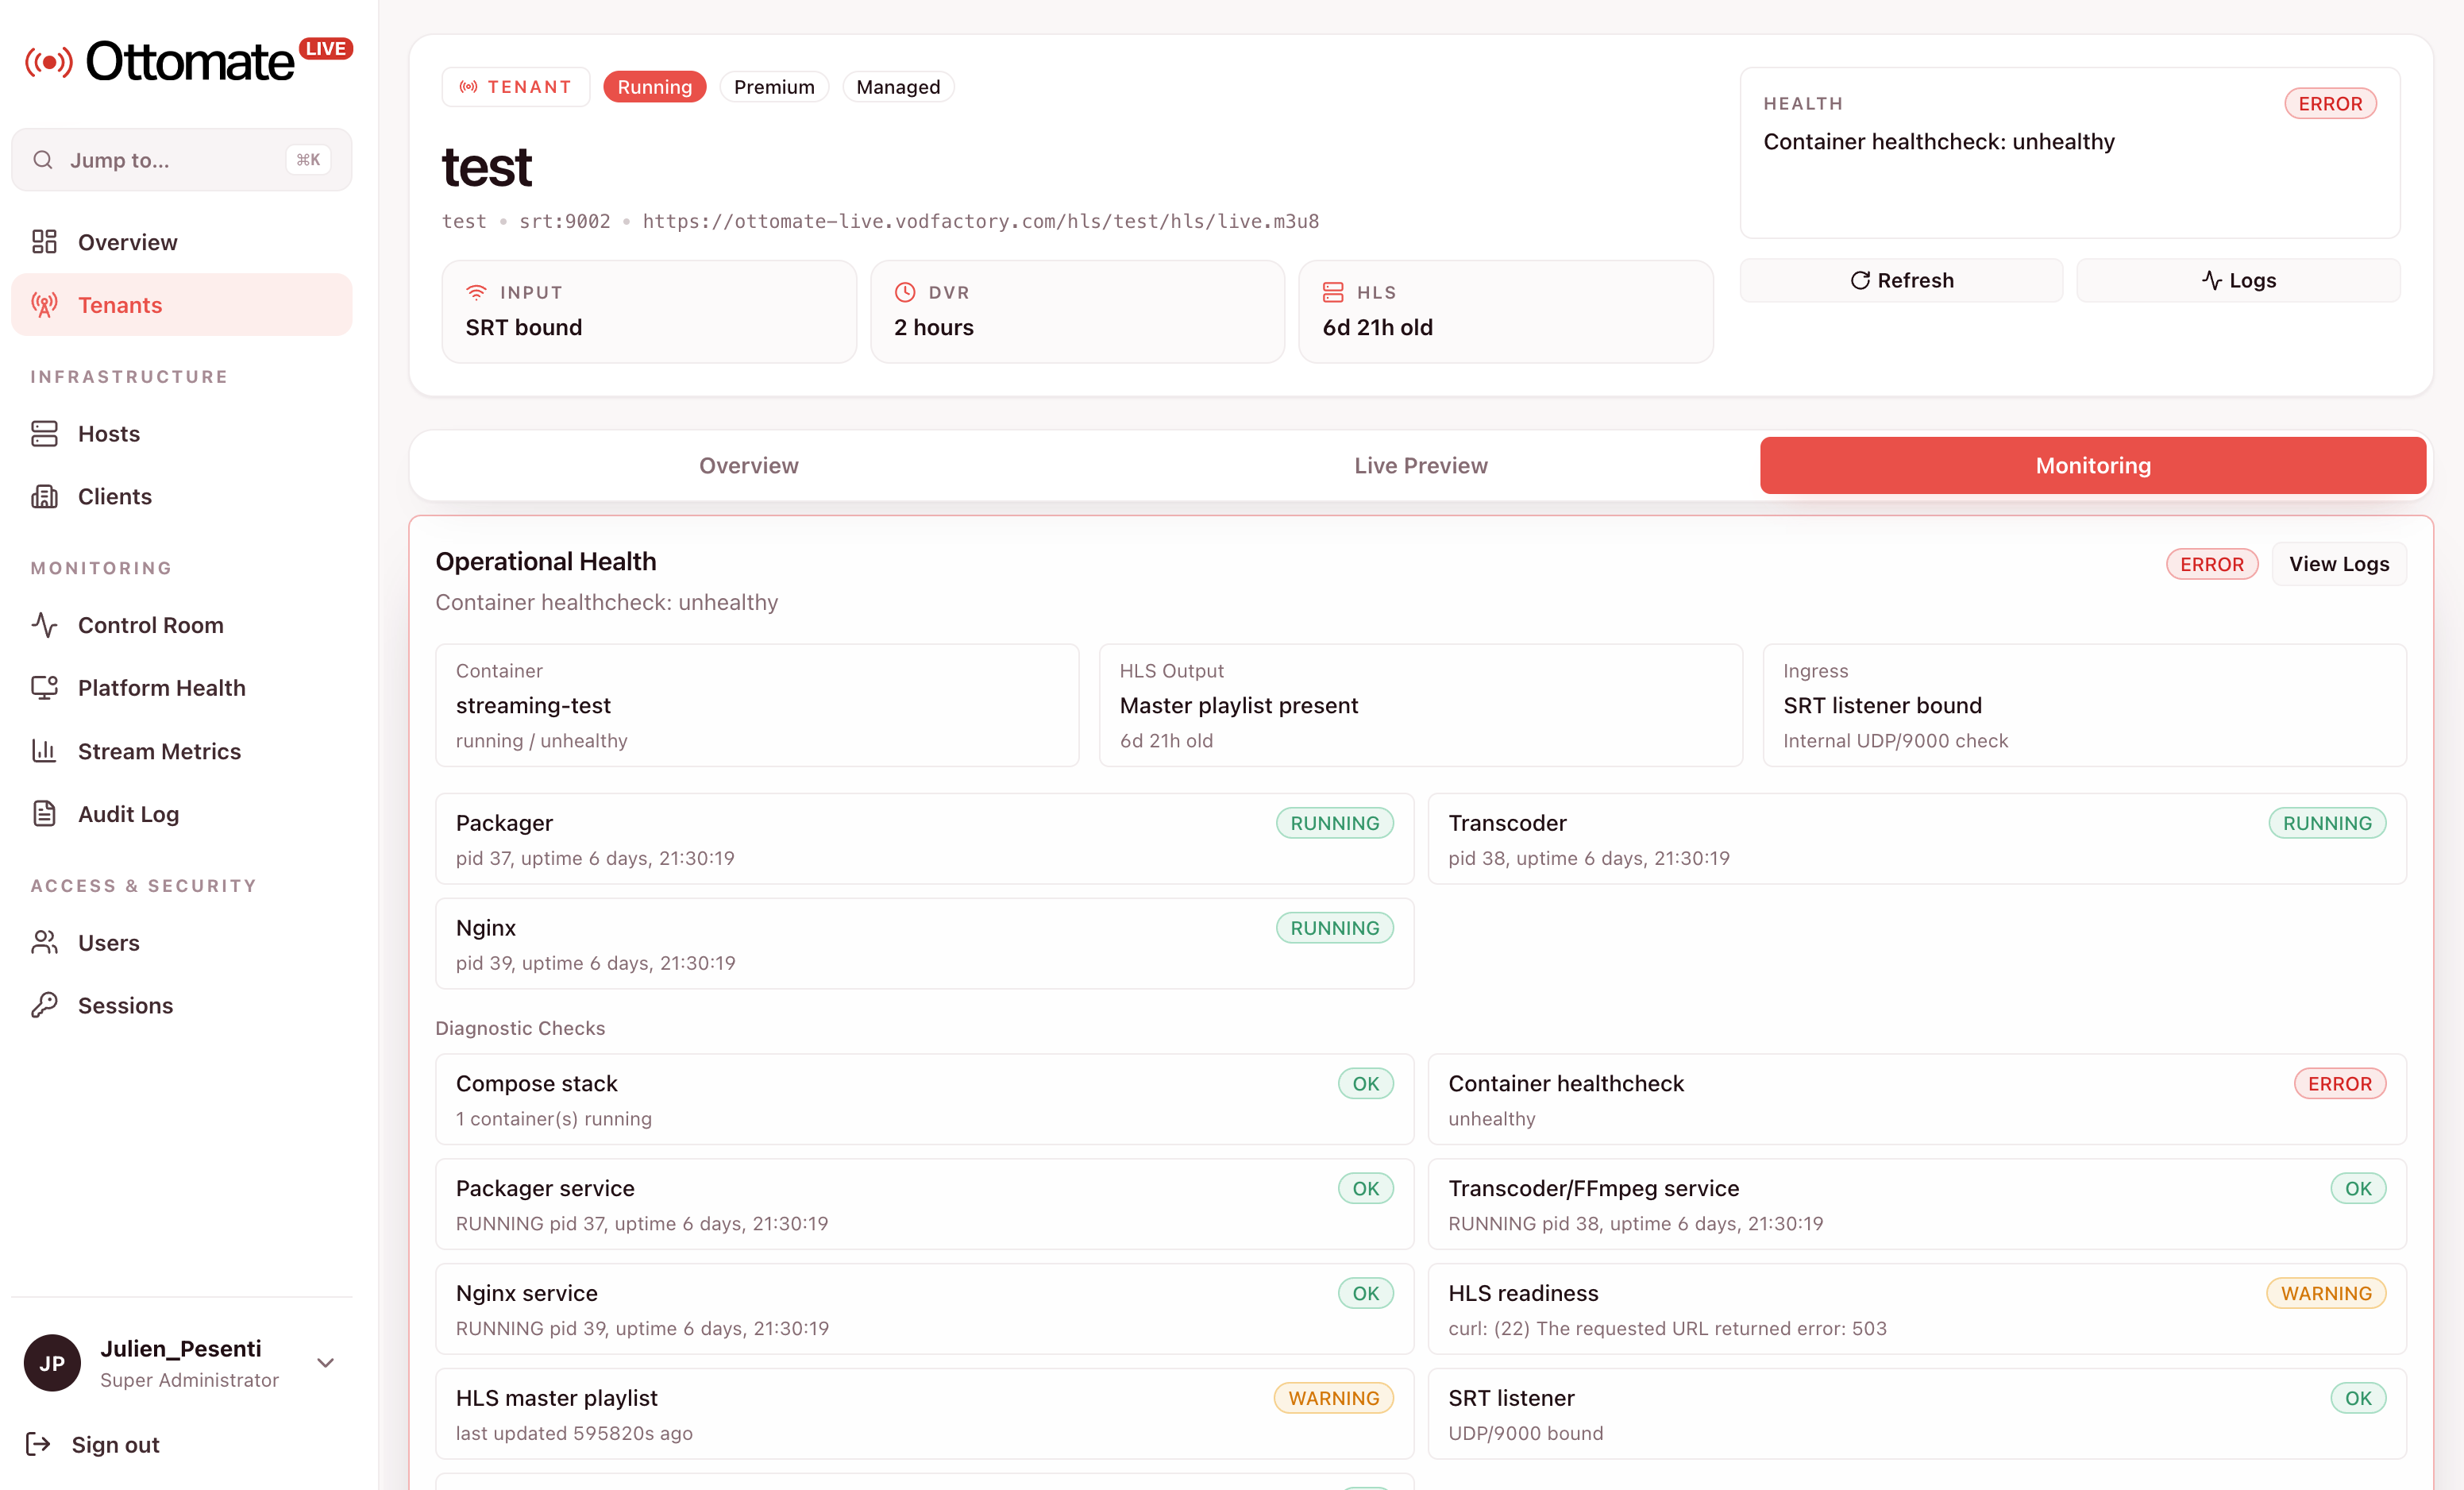Click the Platform Health monitor icon

click(x=44, y=688)
